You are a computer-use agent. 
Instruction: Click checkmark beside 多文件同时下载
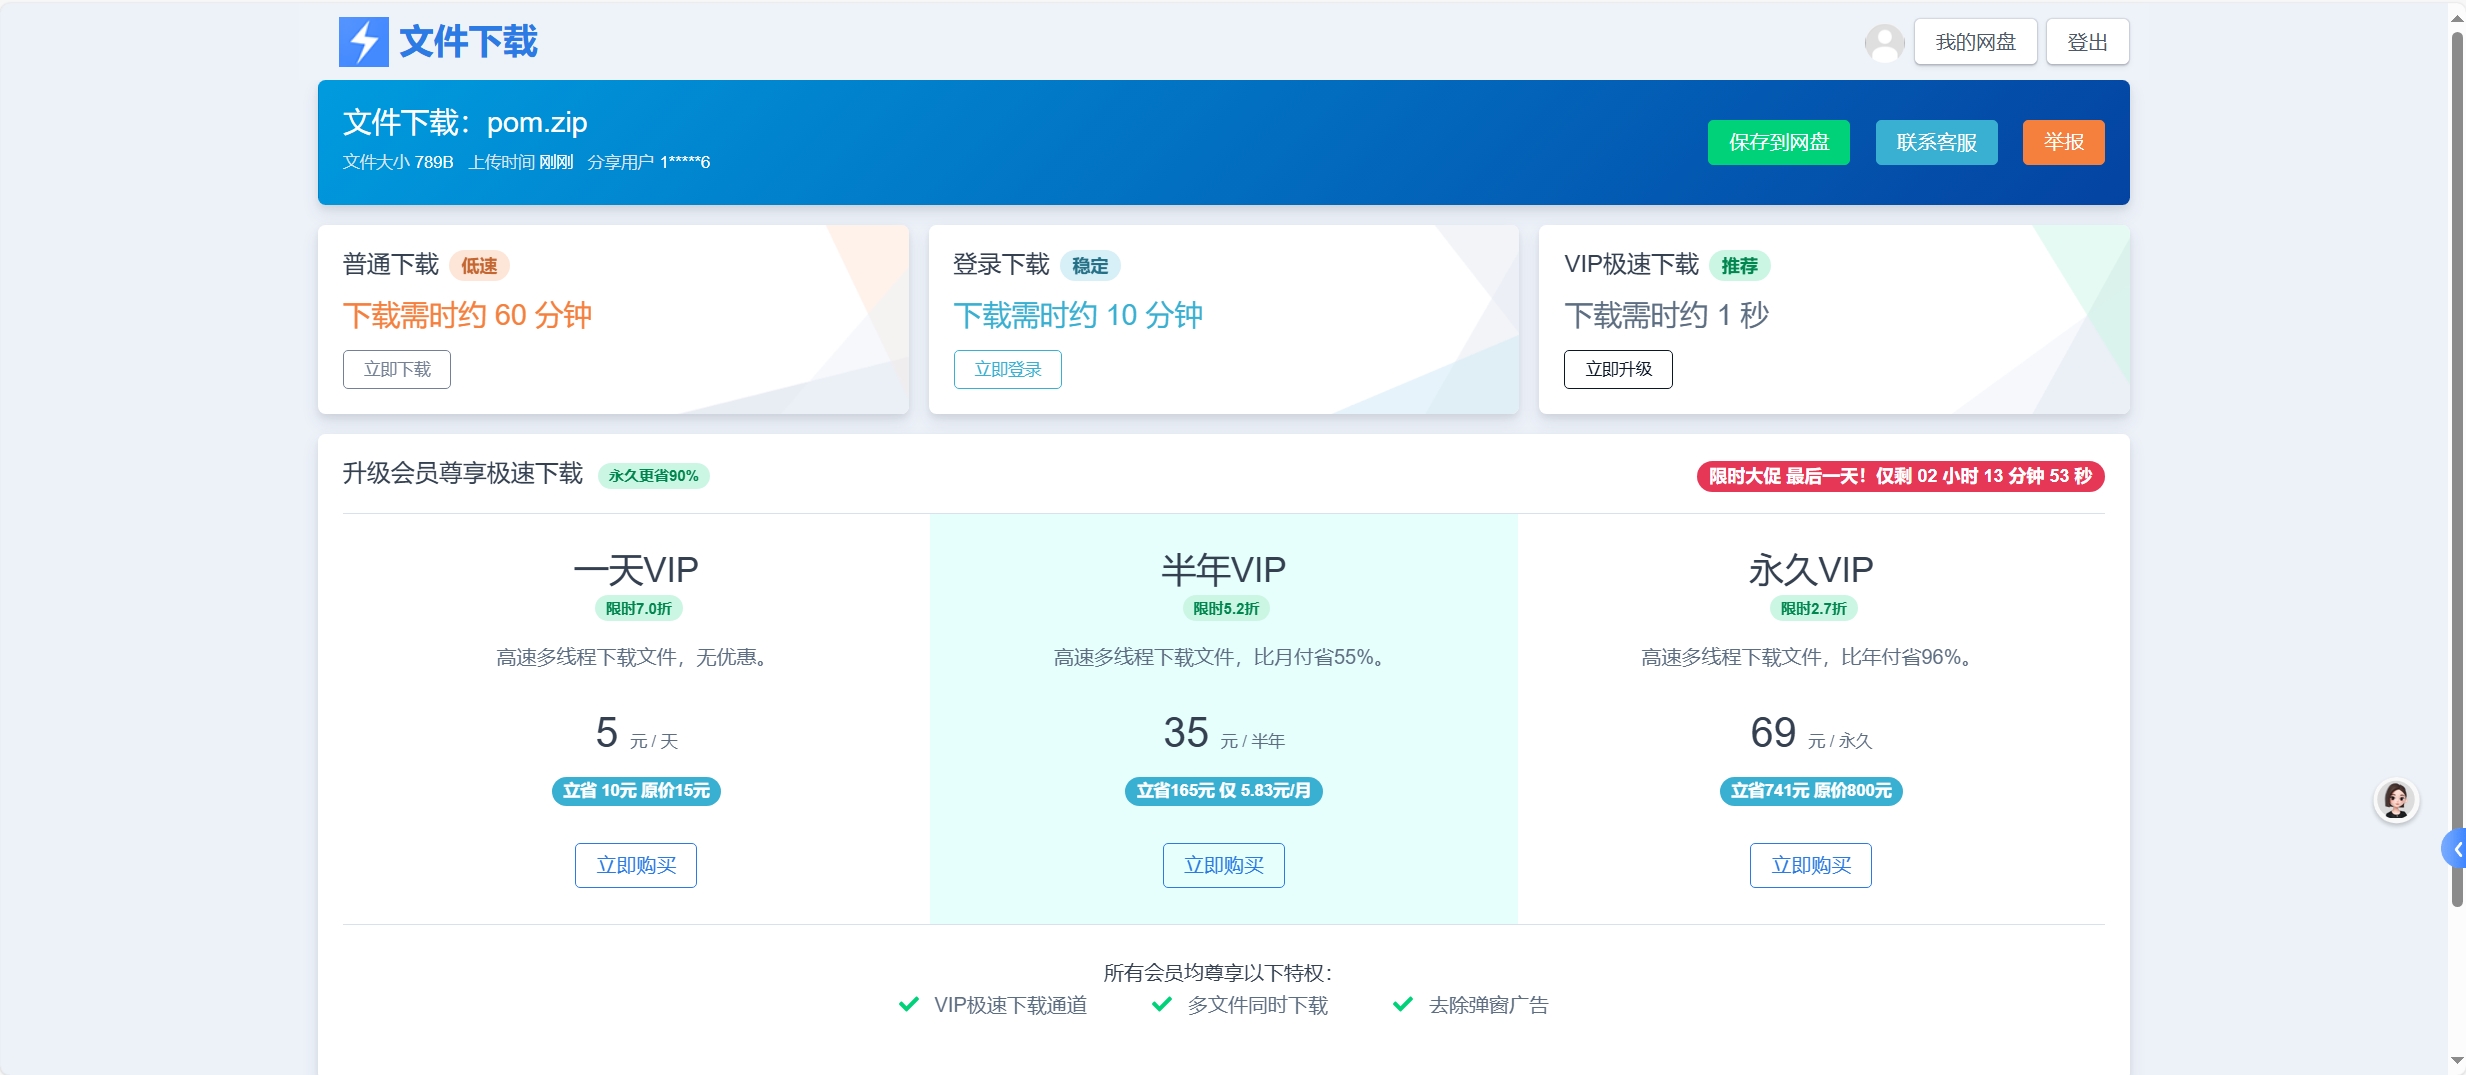tap(1161, 1004)
